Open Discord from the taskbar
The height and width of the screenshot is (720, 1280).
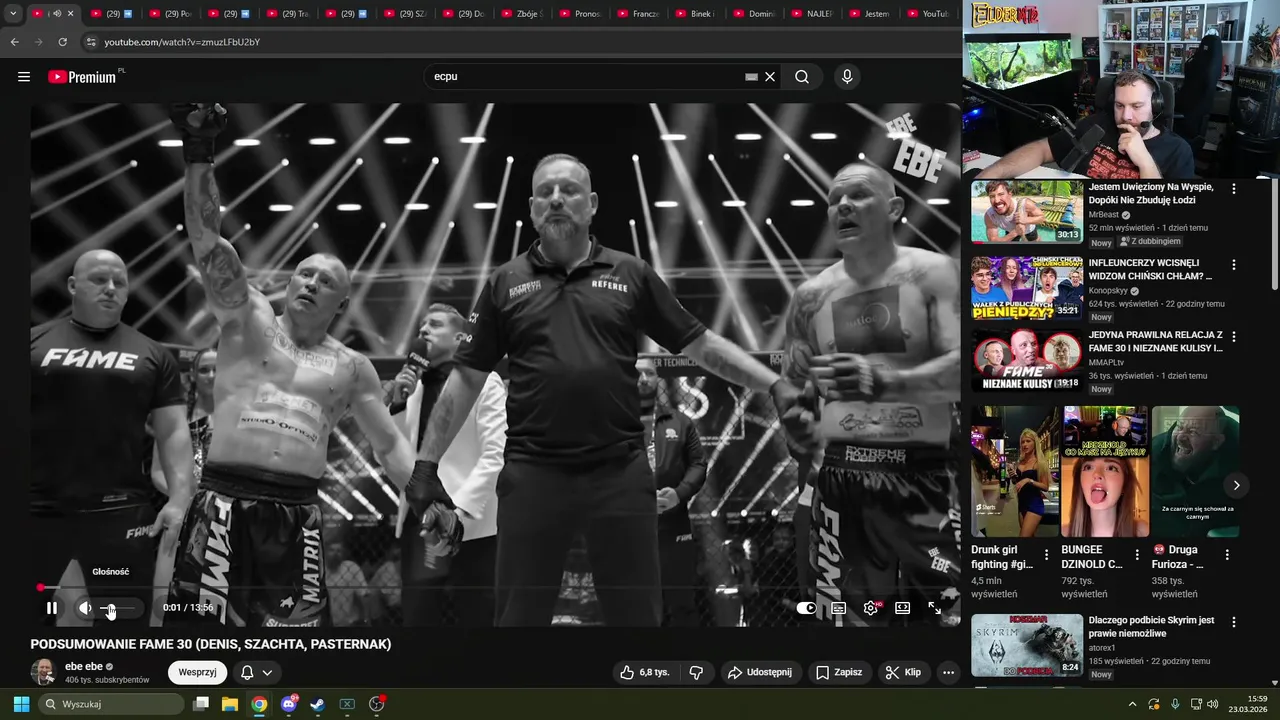[x=289, y=704]
